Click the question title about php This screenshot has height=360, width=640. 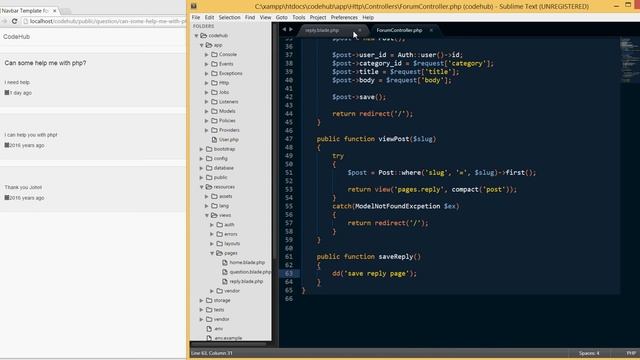pos(45,63)
